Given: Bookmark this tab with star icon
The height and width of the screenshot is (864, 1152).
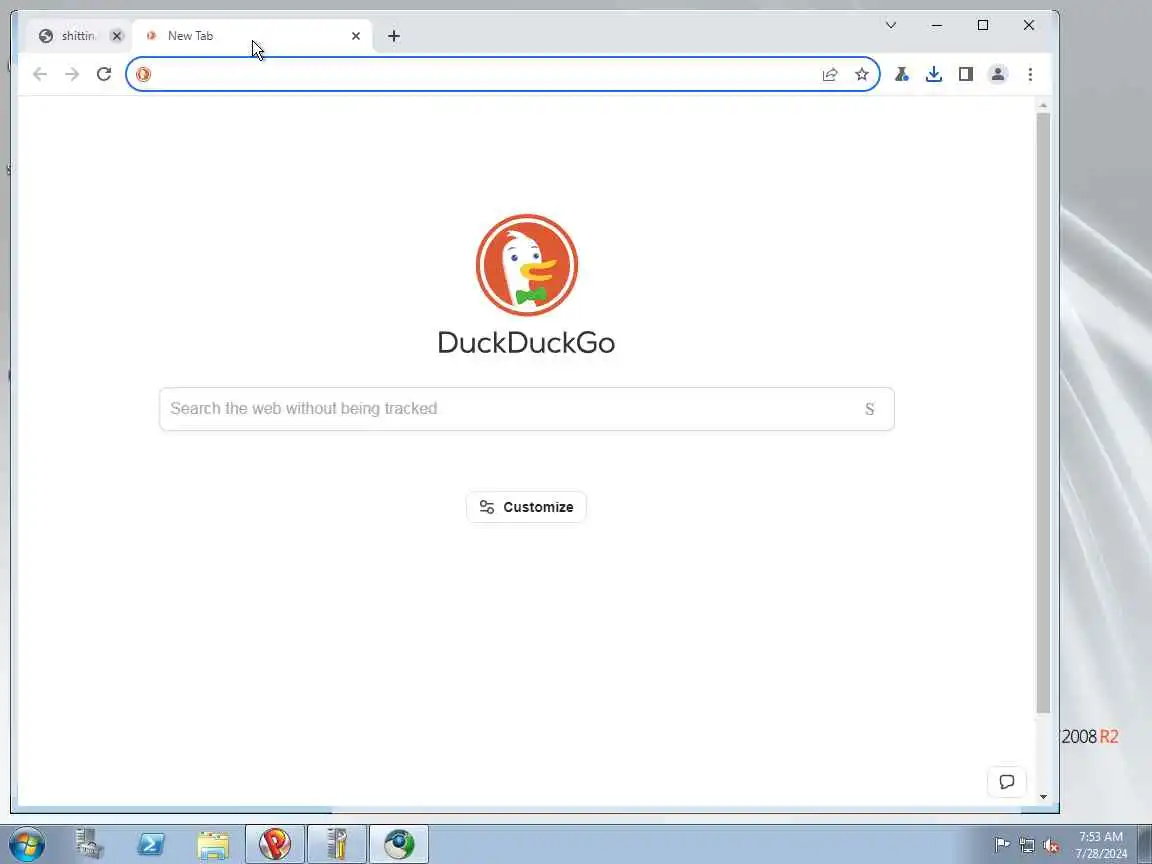Looking at the screenshot, I should (862, 74).
